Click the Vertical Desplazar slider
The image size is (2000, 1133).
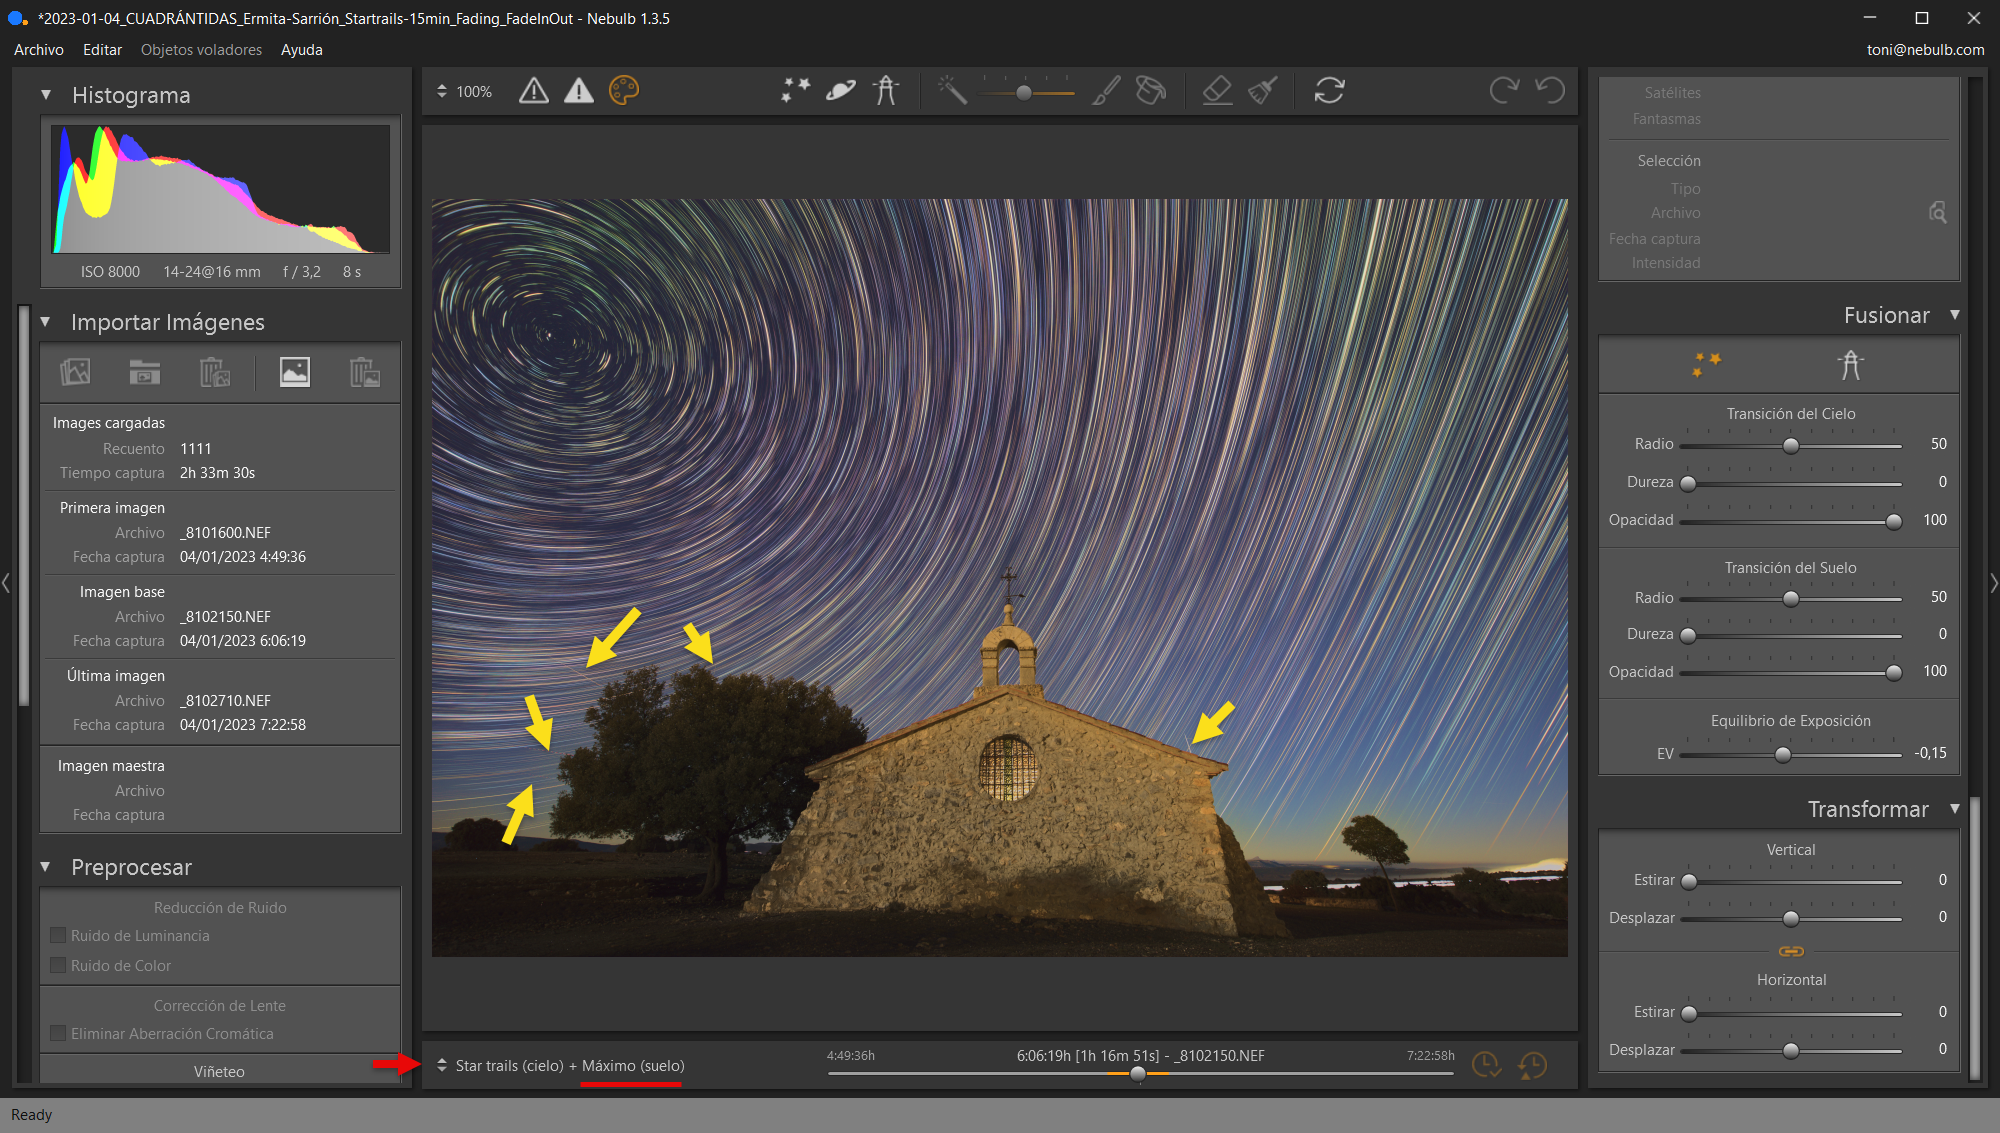[1790, 918]
